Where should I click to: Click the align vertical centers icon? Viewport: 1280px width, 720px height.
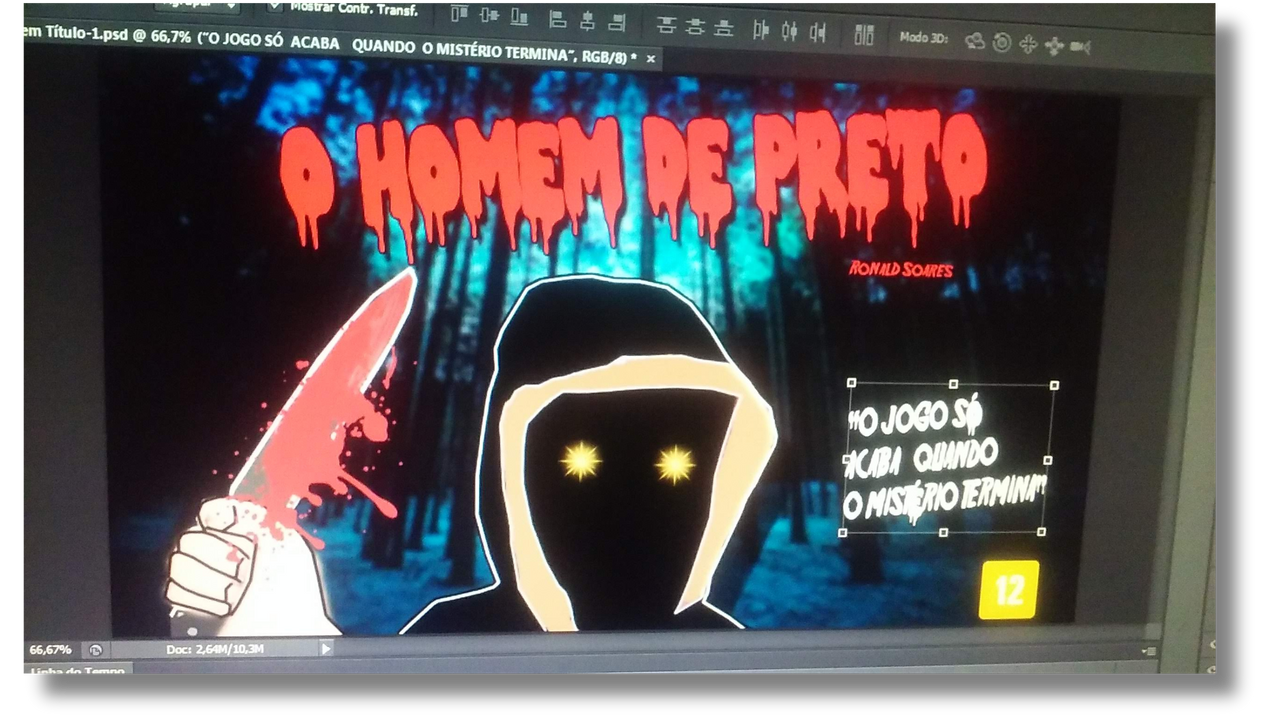pyautogui.click(x=489, y=15)
